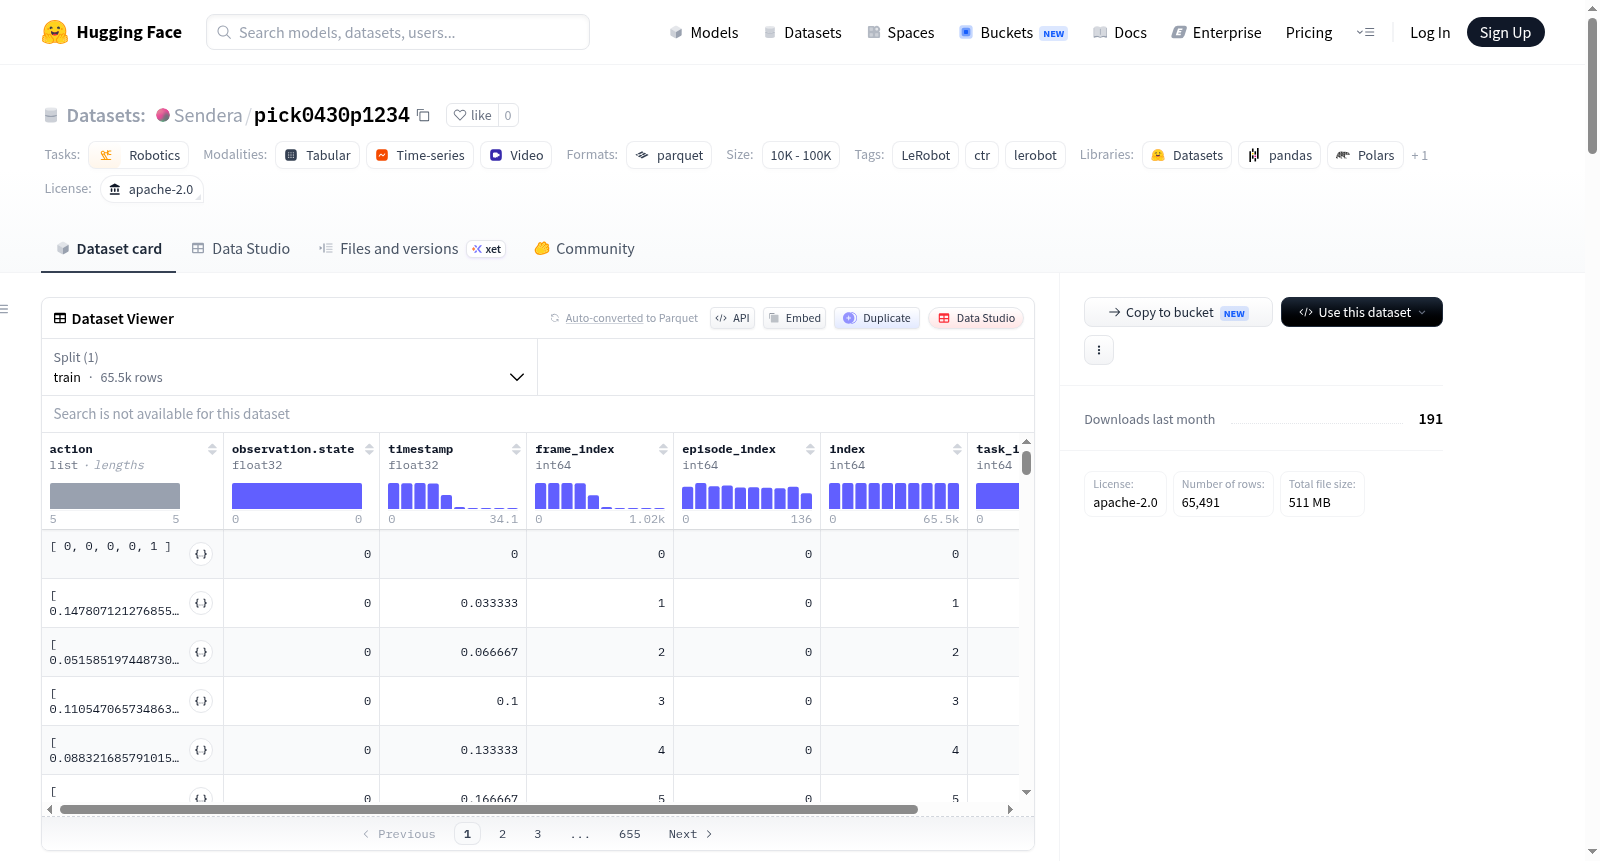Click the table vertical scrollbar thumb
Image resolution: width=1600 pixels, height=861 pixels.
click(1026, 463)
